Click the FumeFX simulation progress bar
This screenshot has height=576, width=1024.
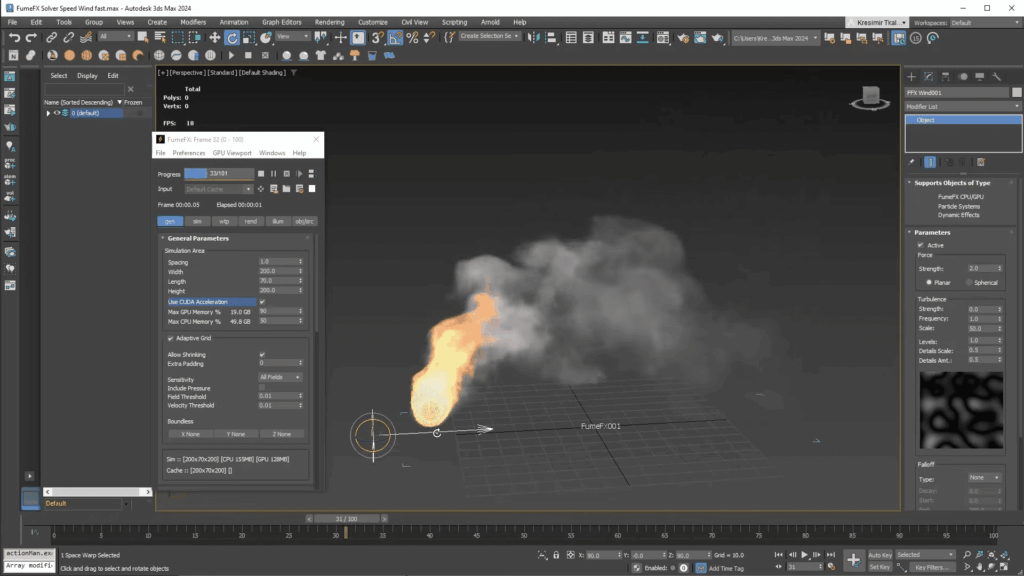[x=218, y=174]
